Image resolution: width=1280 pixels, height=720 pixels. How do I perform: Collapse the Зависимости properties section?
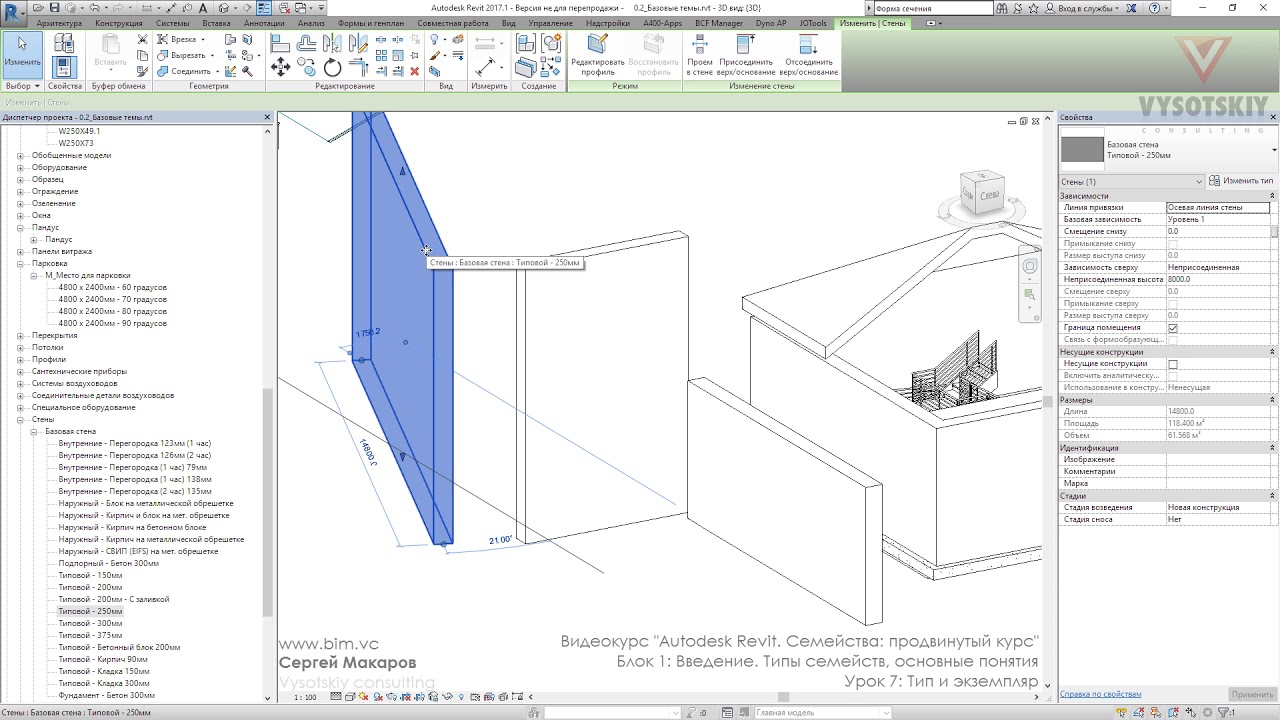click(x=1272, y=196)
